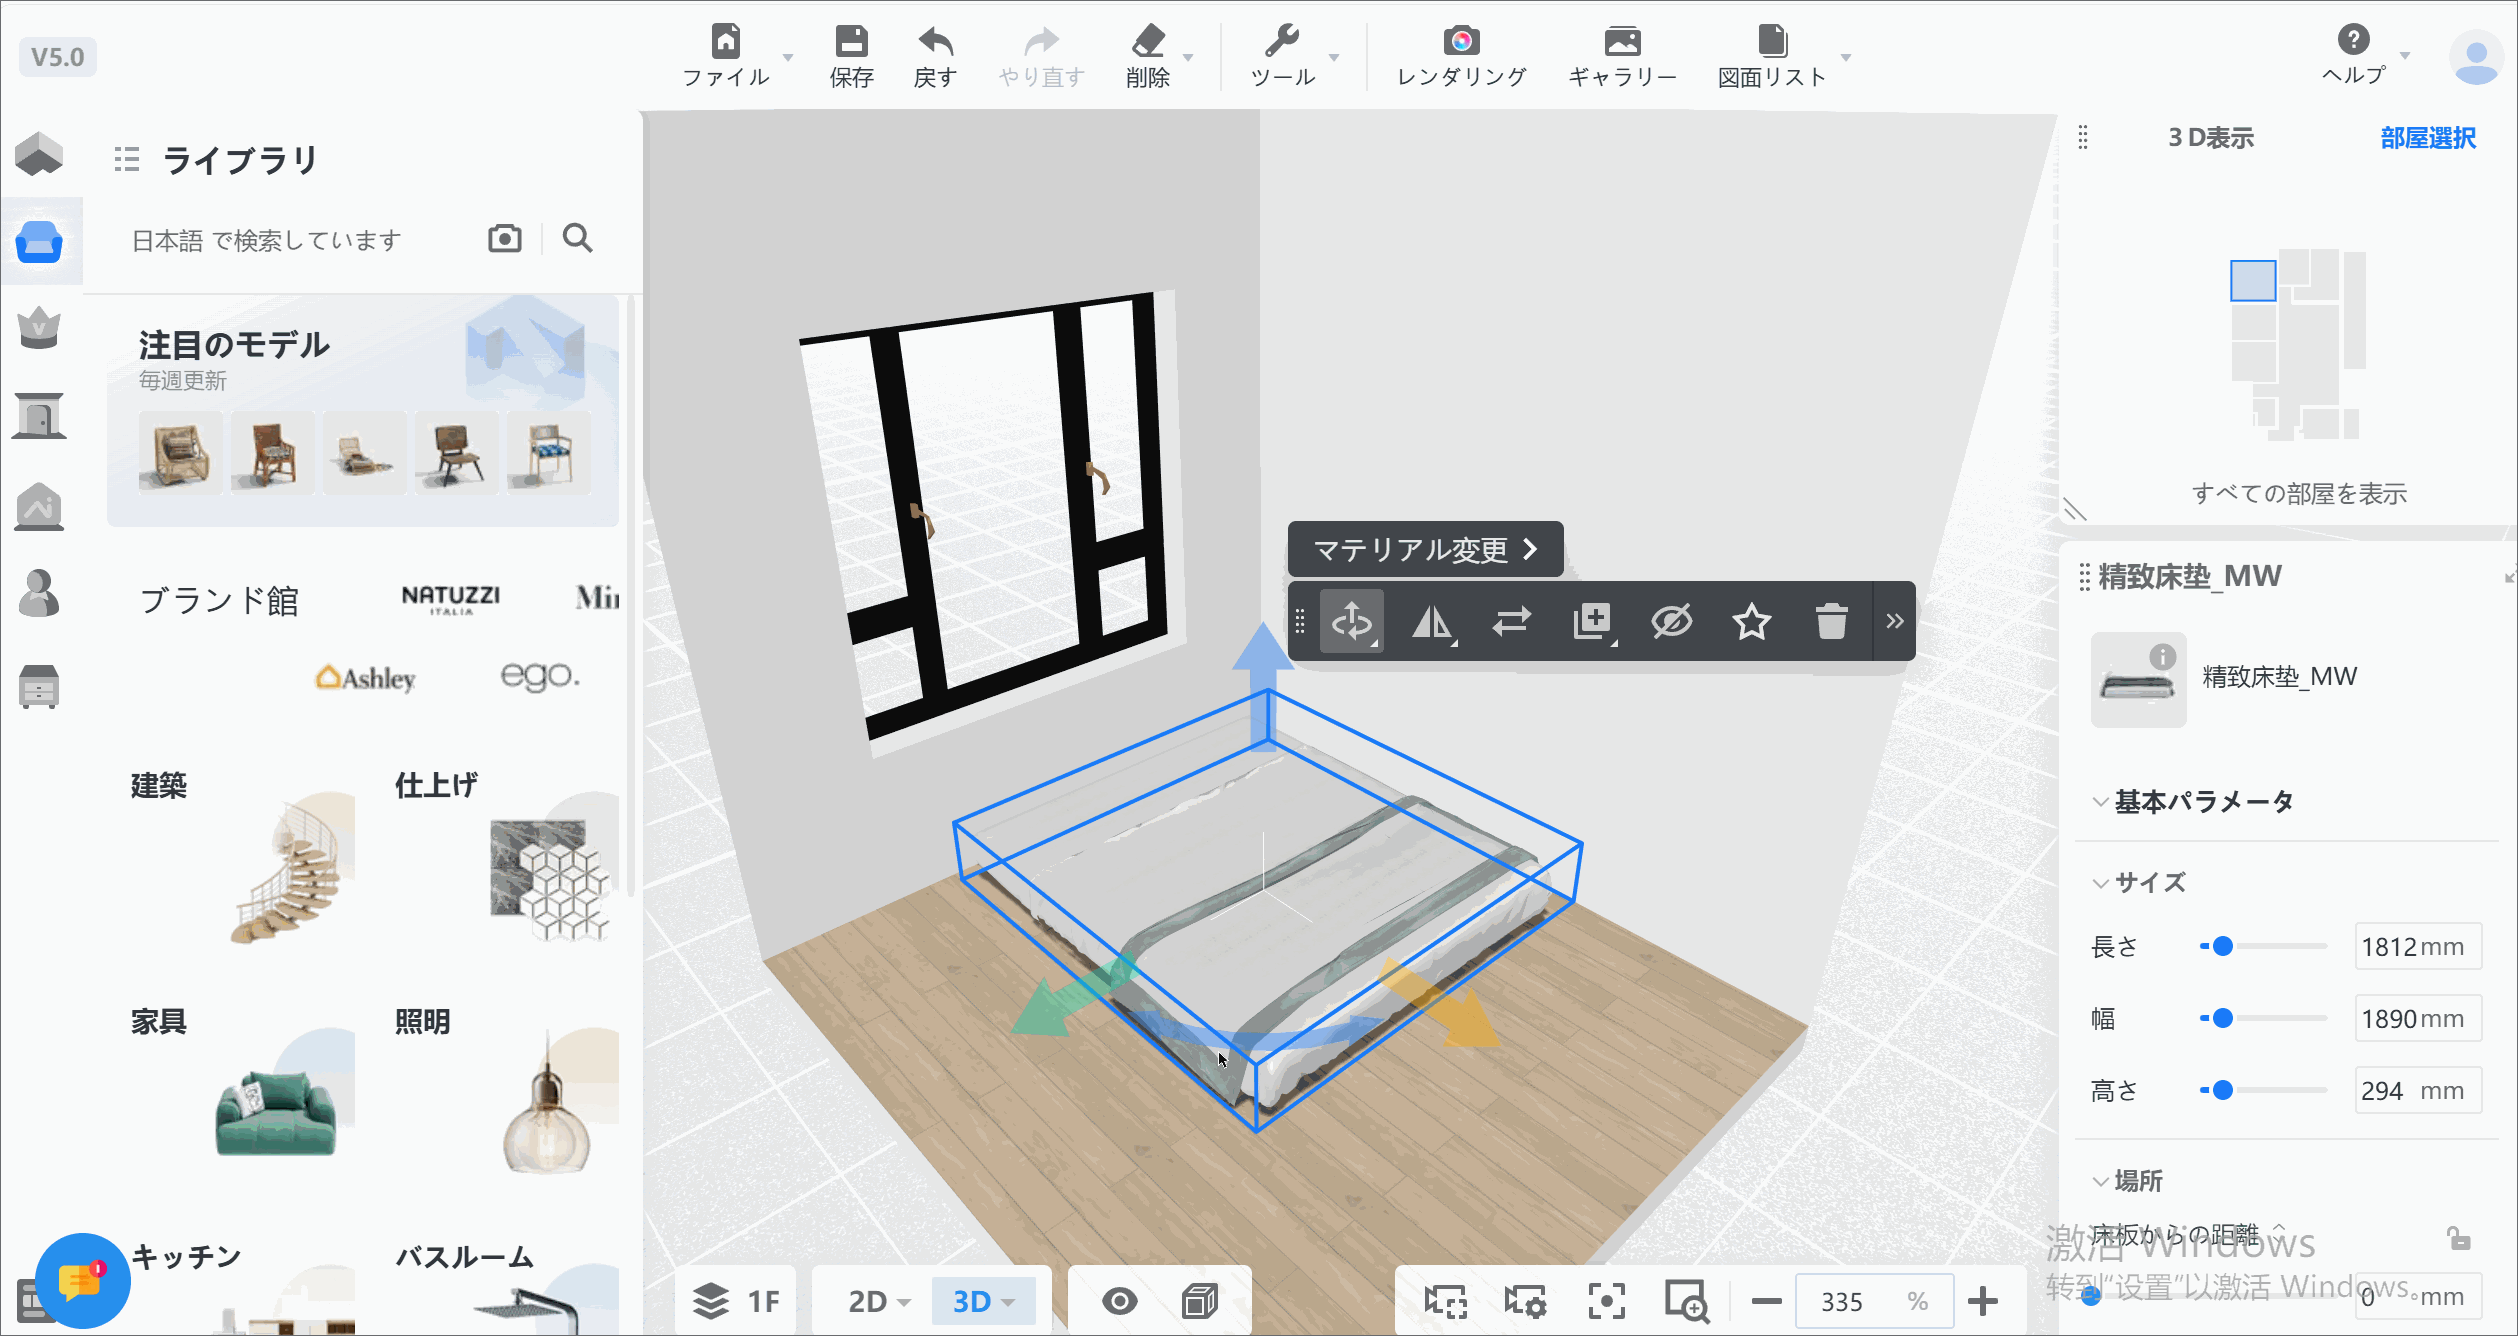Open the crown premium sidebar icon
Image resolution: width=2518 pixels, height=1336 pixels.
pyautogui.click(x=39, y=328)
